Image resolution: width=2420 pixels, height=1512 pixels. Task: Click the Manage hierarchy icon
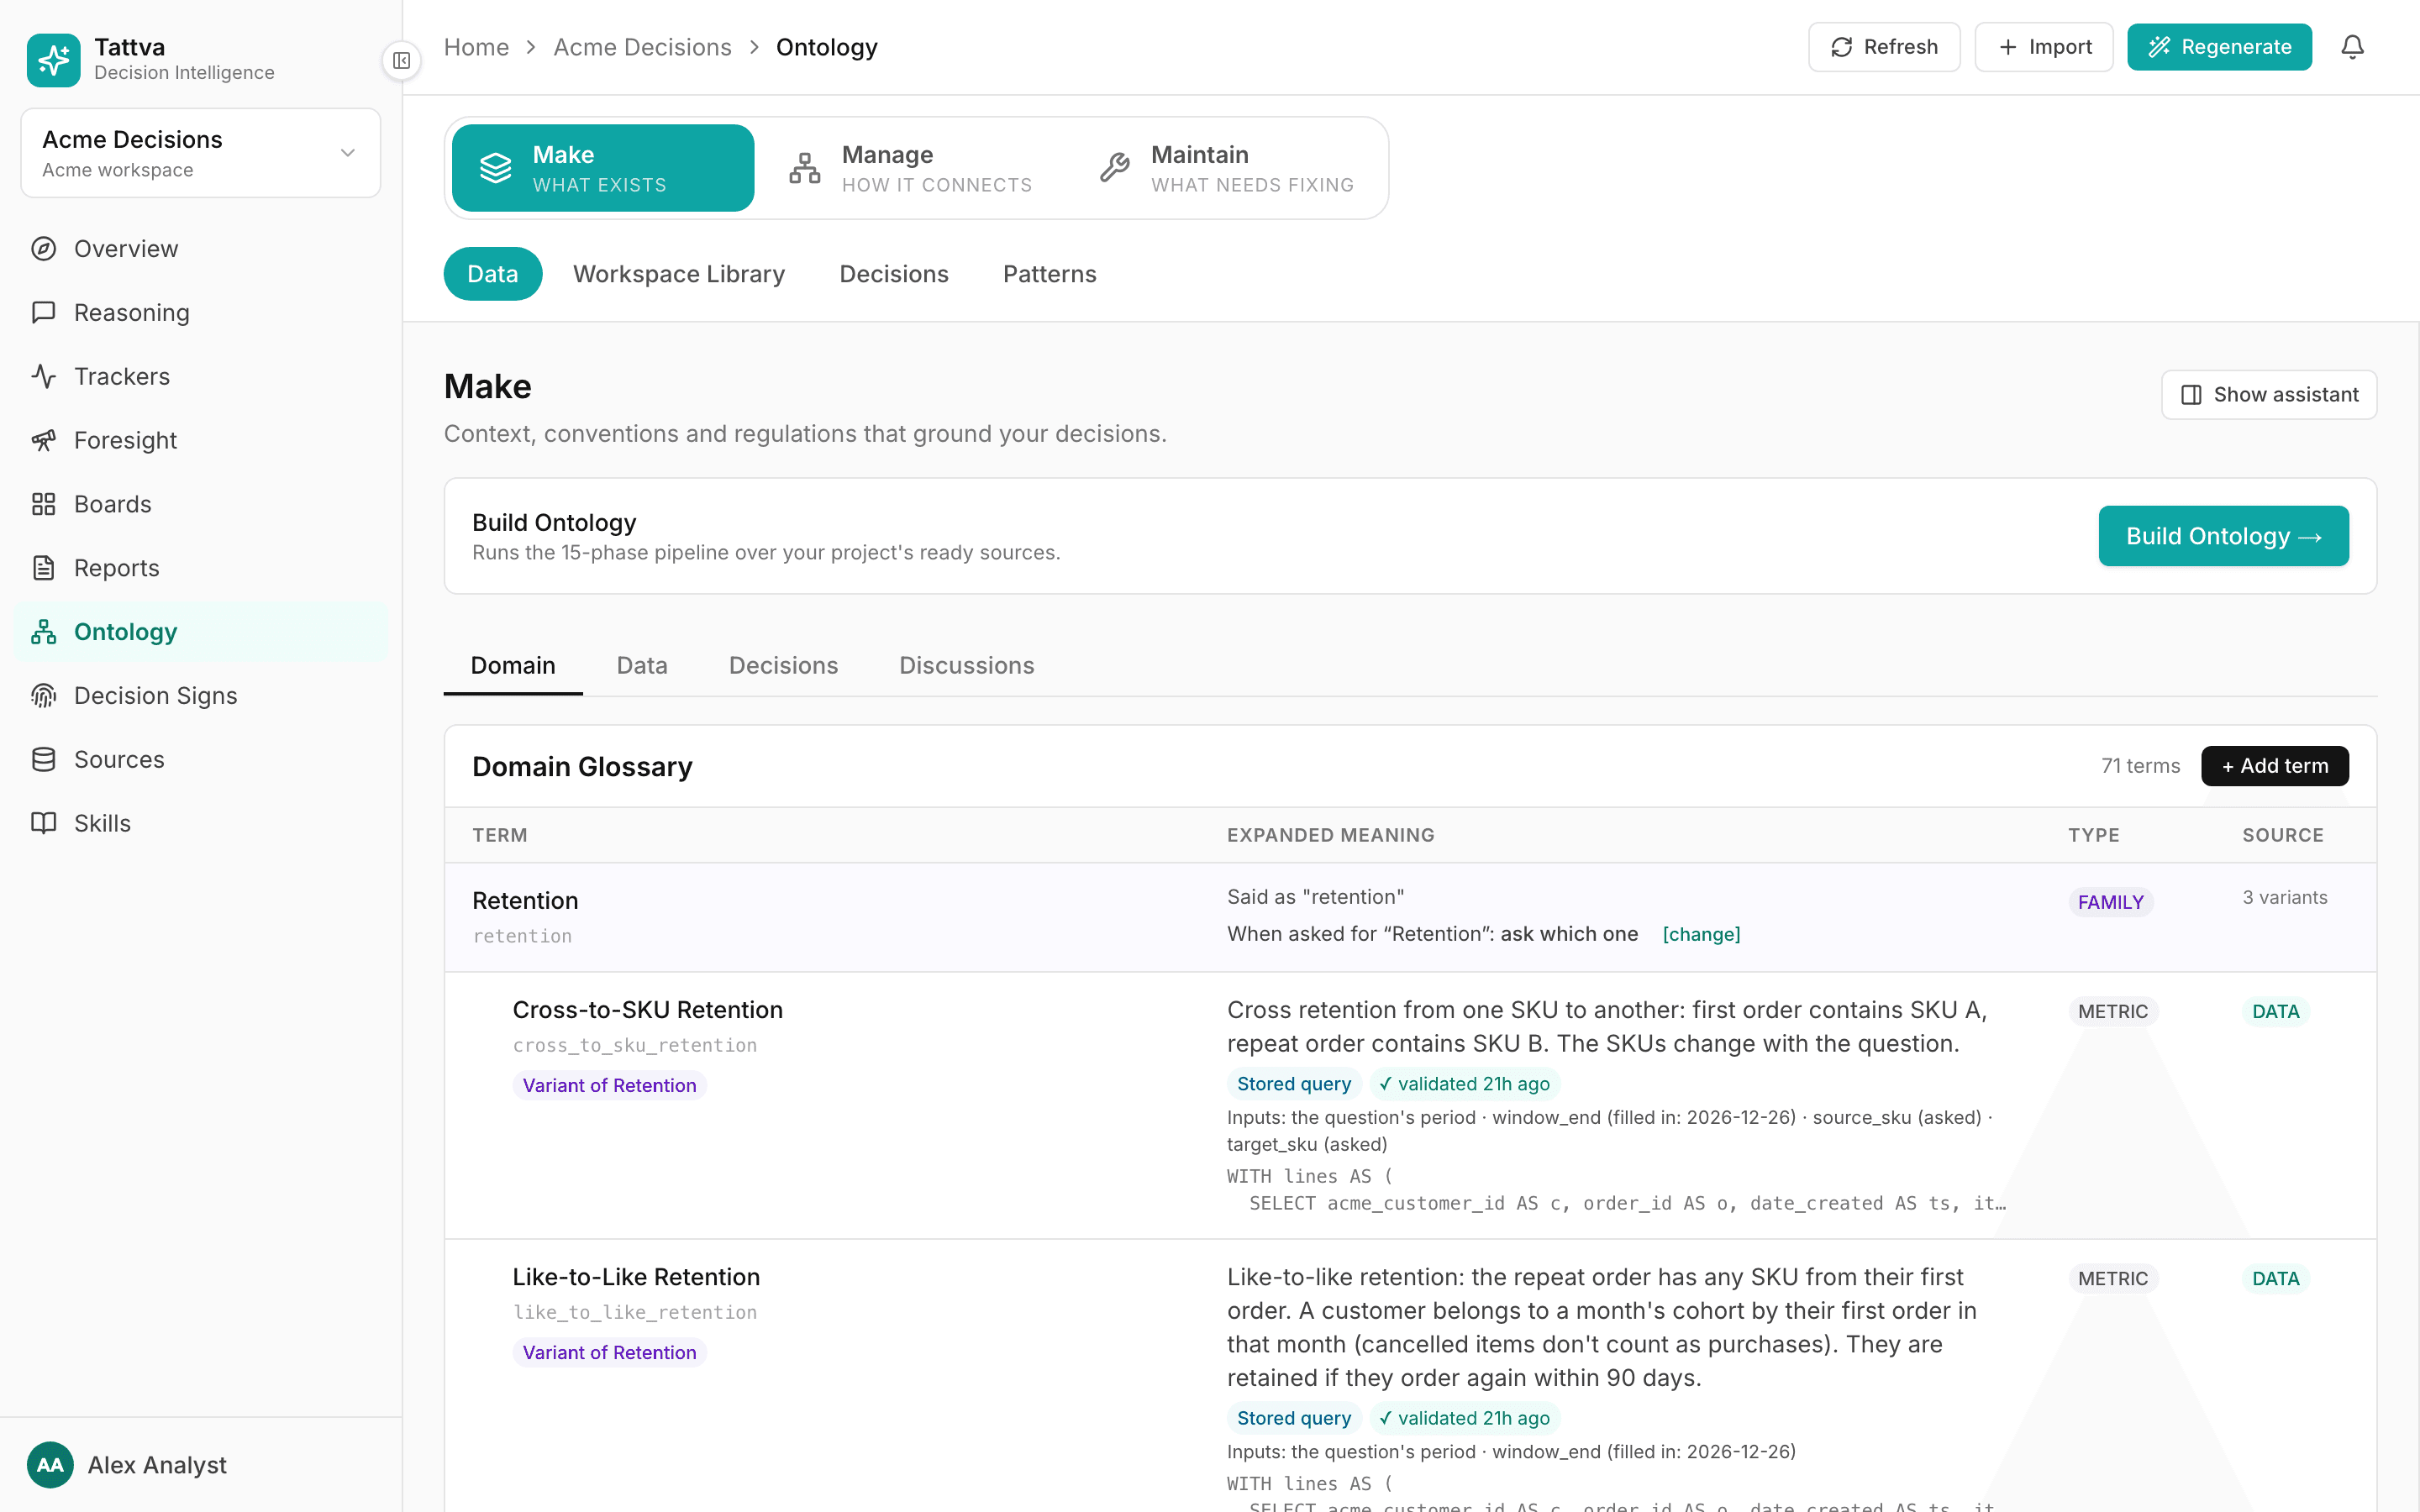click(x=805, y=168)
